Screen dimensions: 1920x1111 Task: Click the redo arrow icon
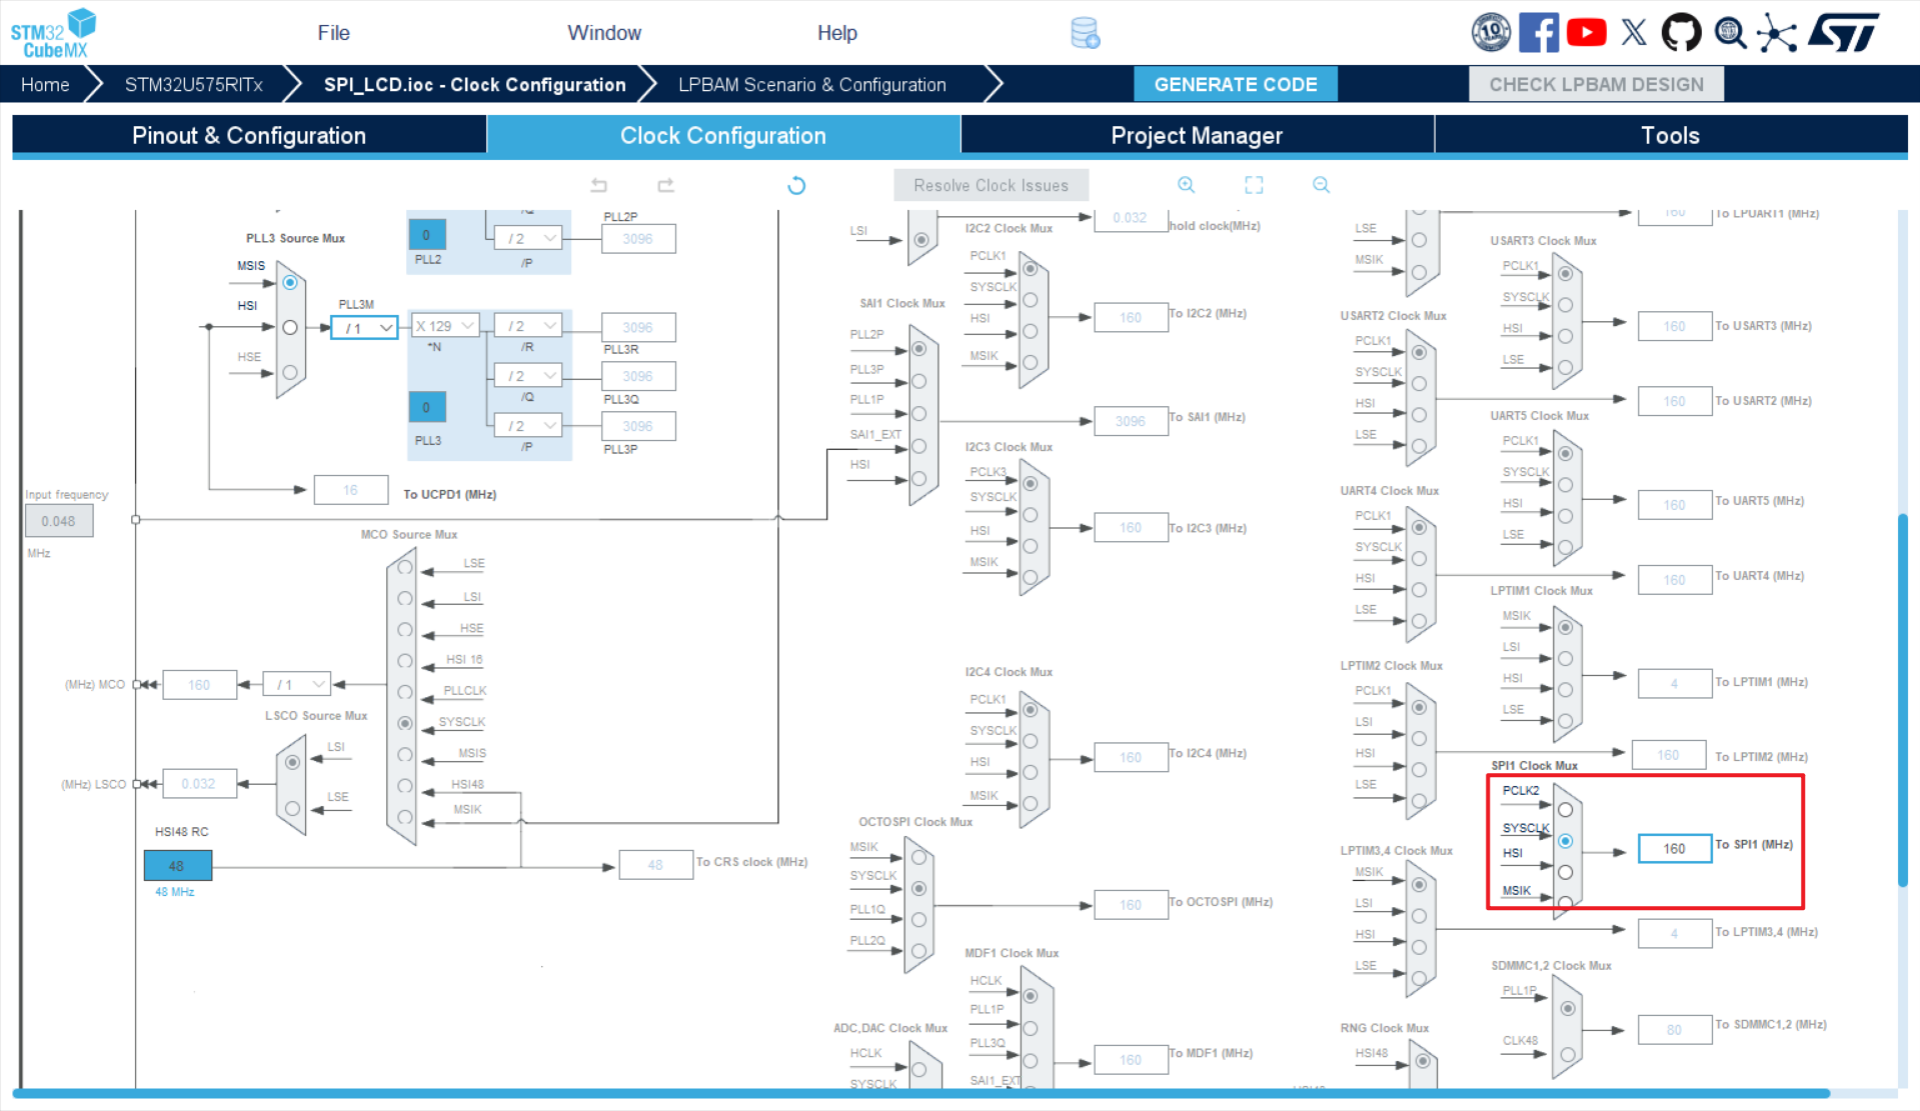pos(666,185)
